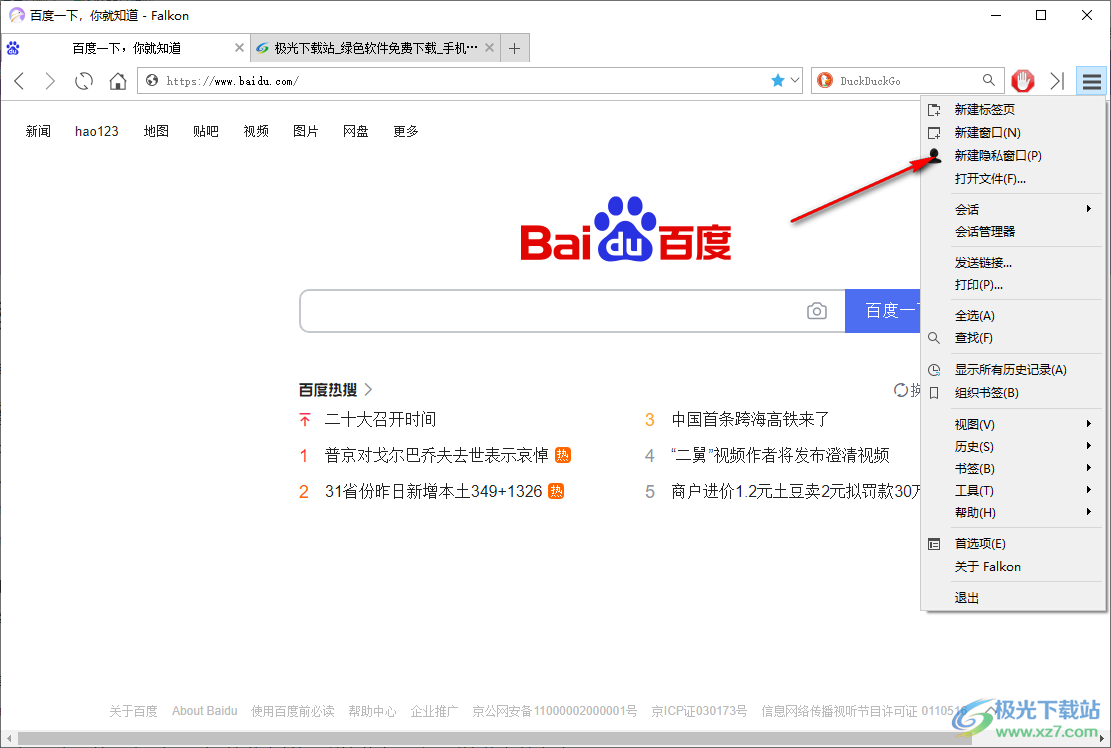Open hot search 中国首条跨海高铁来了
The height and width of the screenshot is (748, 1111).
tap(750, 419)
